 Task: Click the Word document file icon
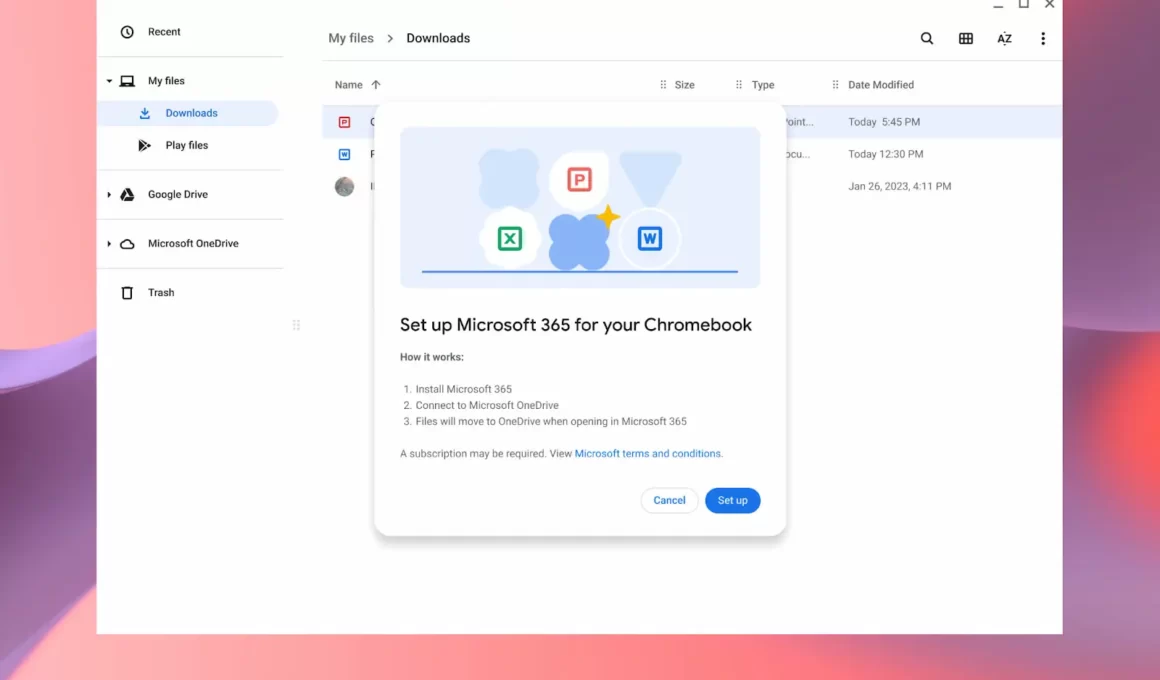coord(345,154)
